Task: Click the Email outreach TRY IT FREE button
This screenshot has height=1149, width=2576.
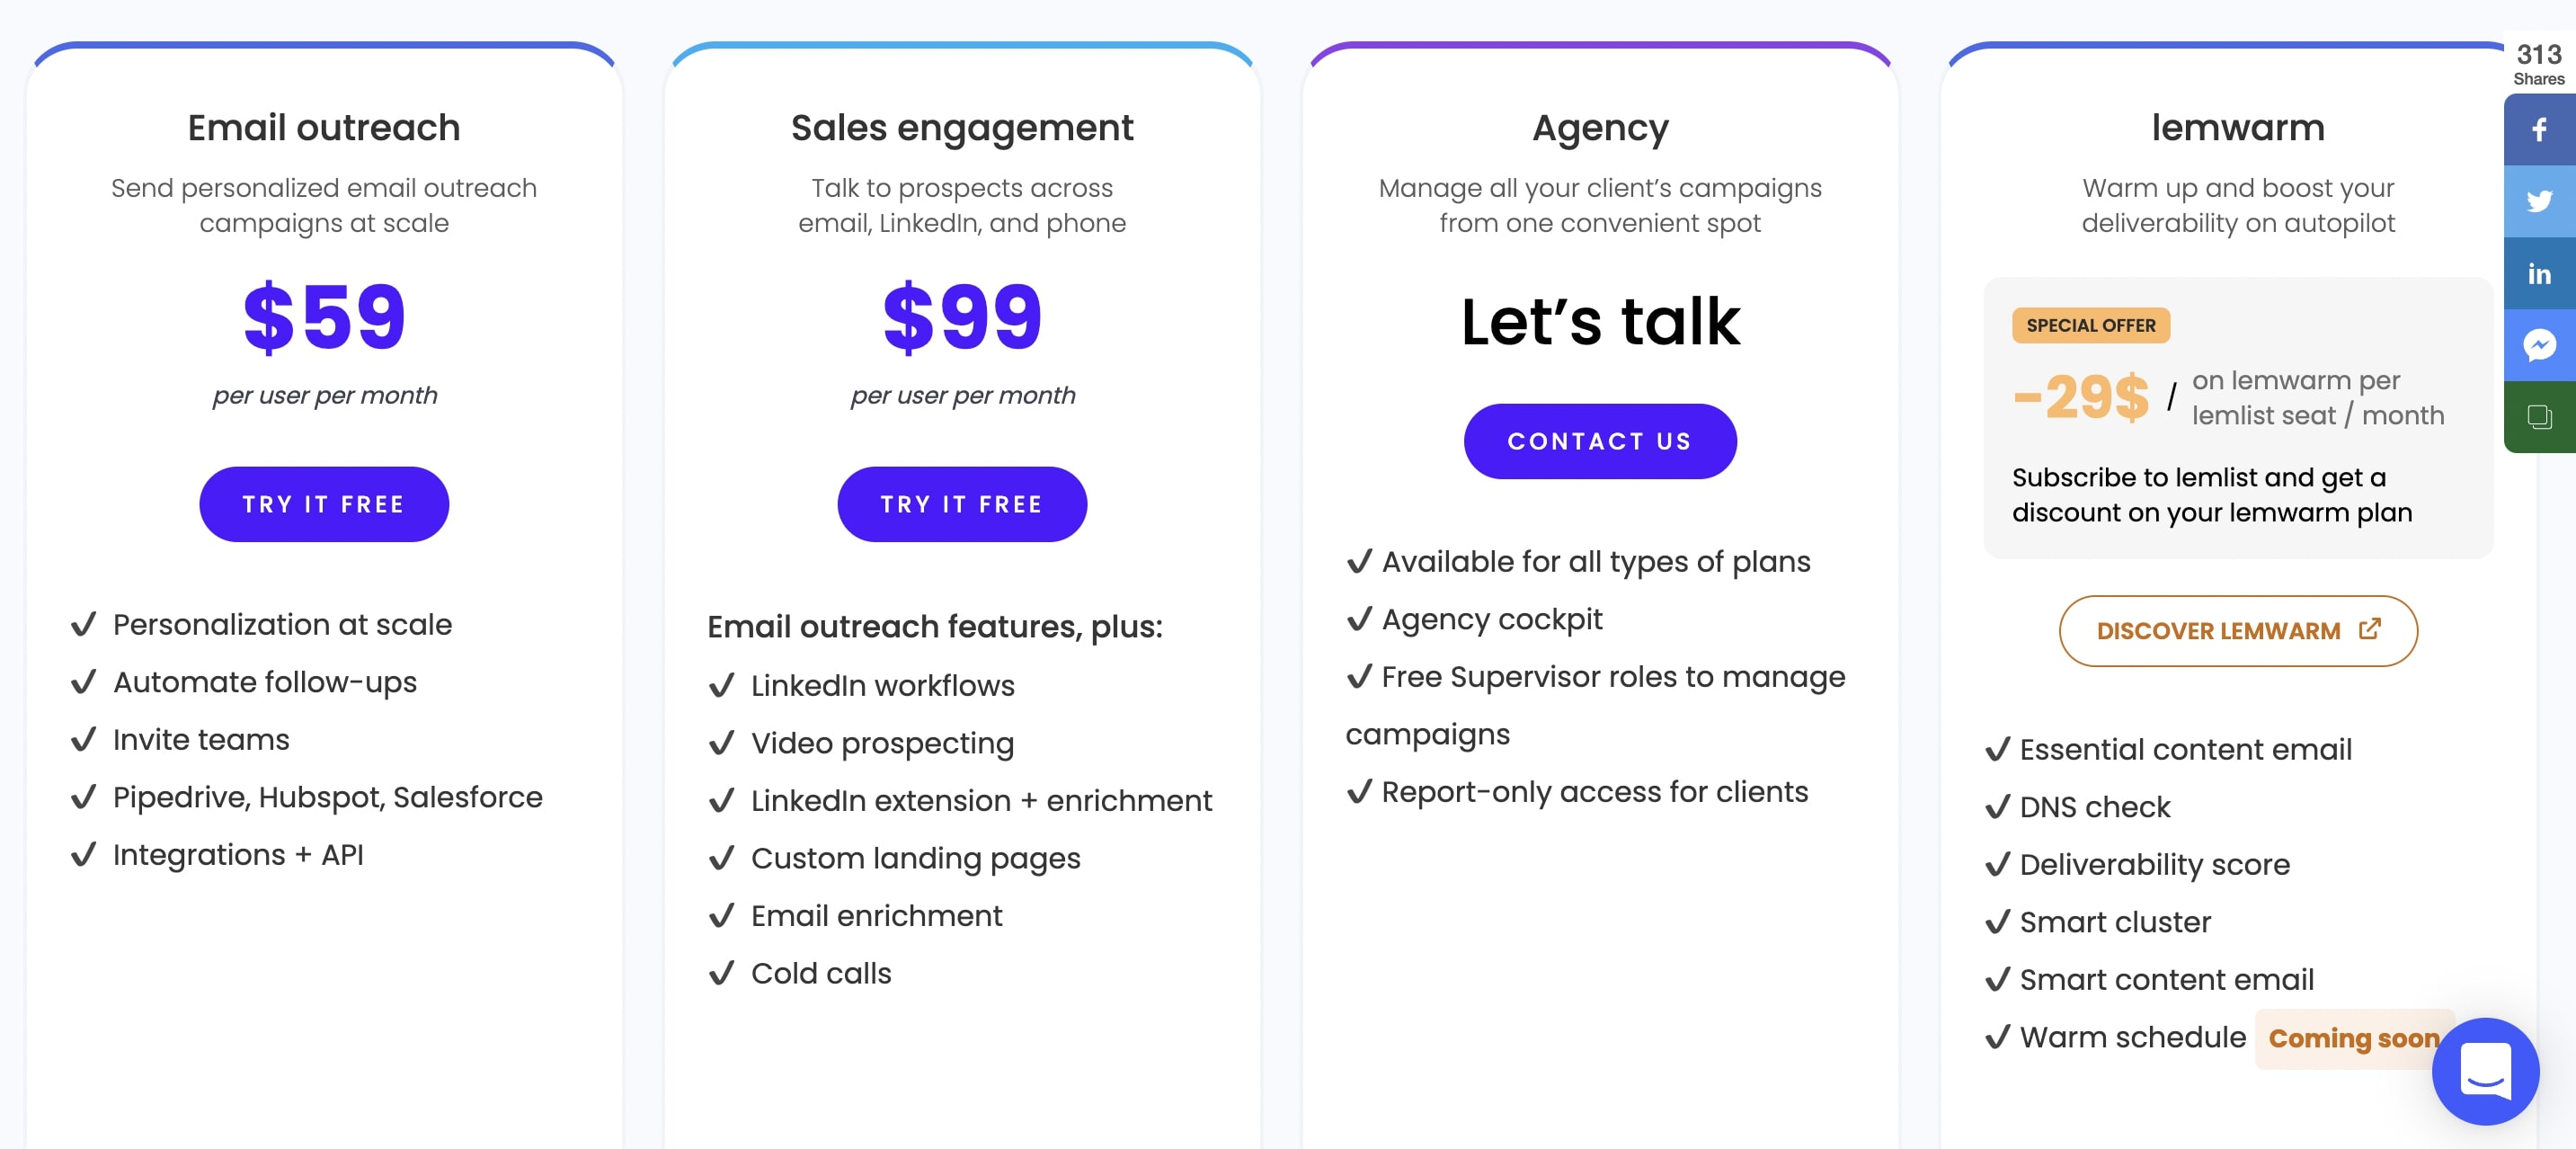Action: click(324, 502)
